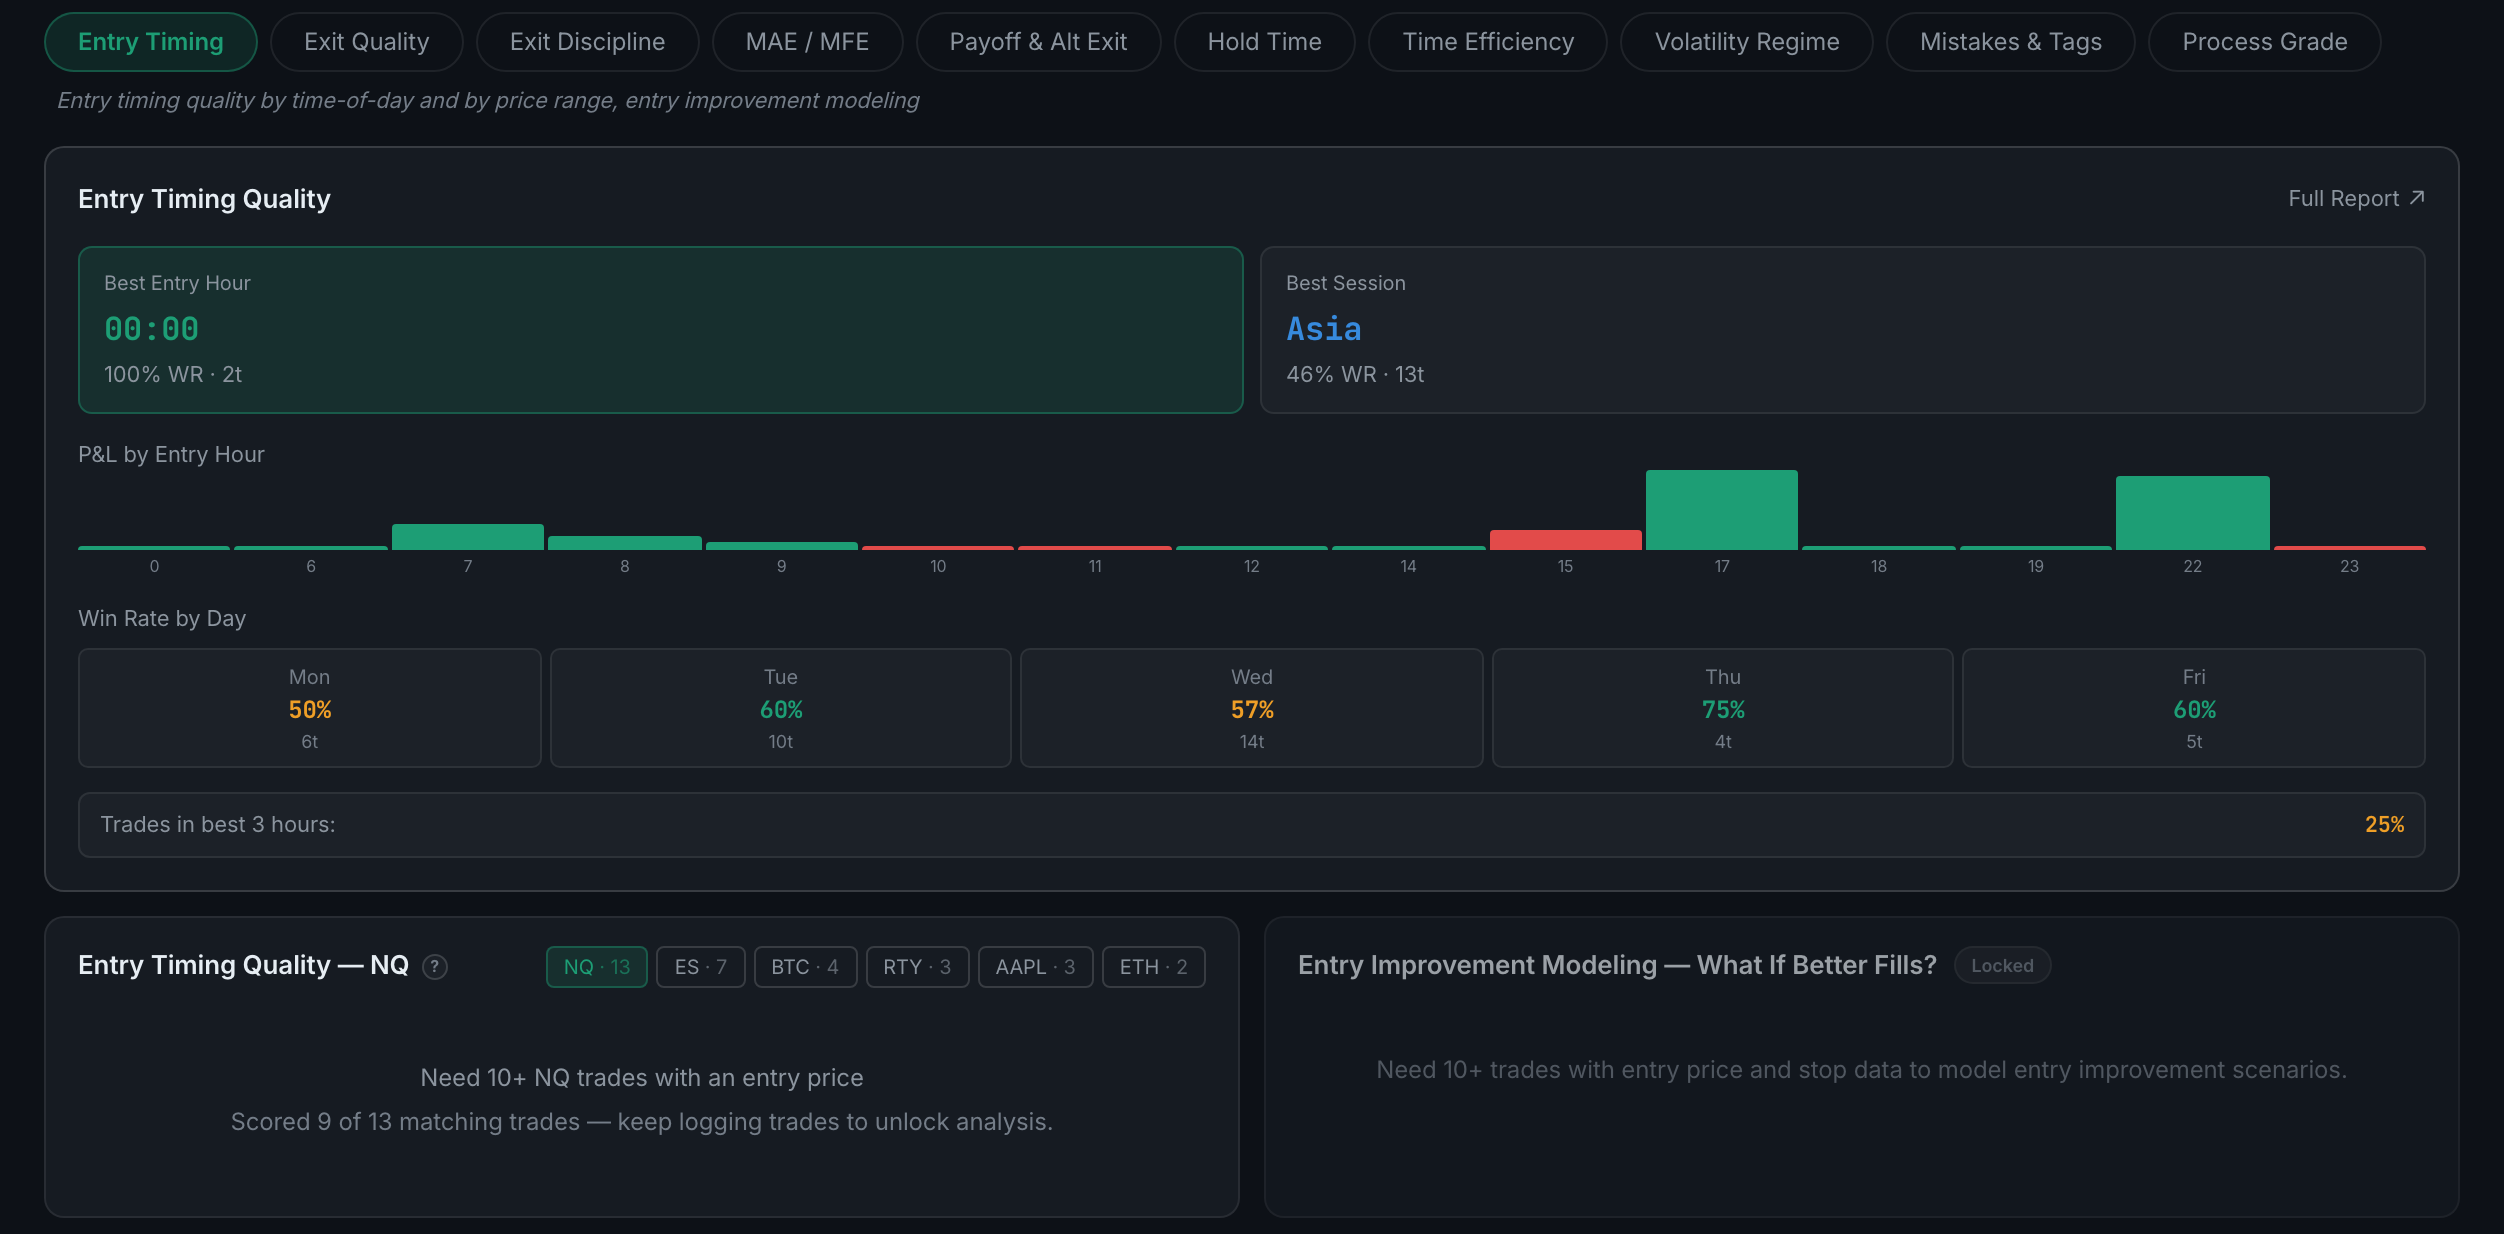Select the Thu 75% win rate card

[x=1722, y=708]
